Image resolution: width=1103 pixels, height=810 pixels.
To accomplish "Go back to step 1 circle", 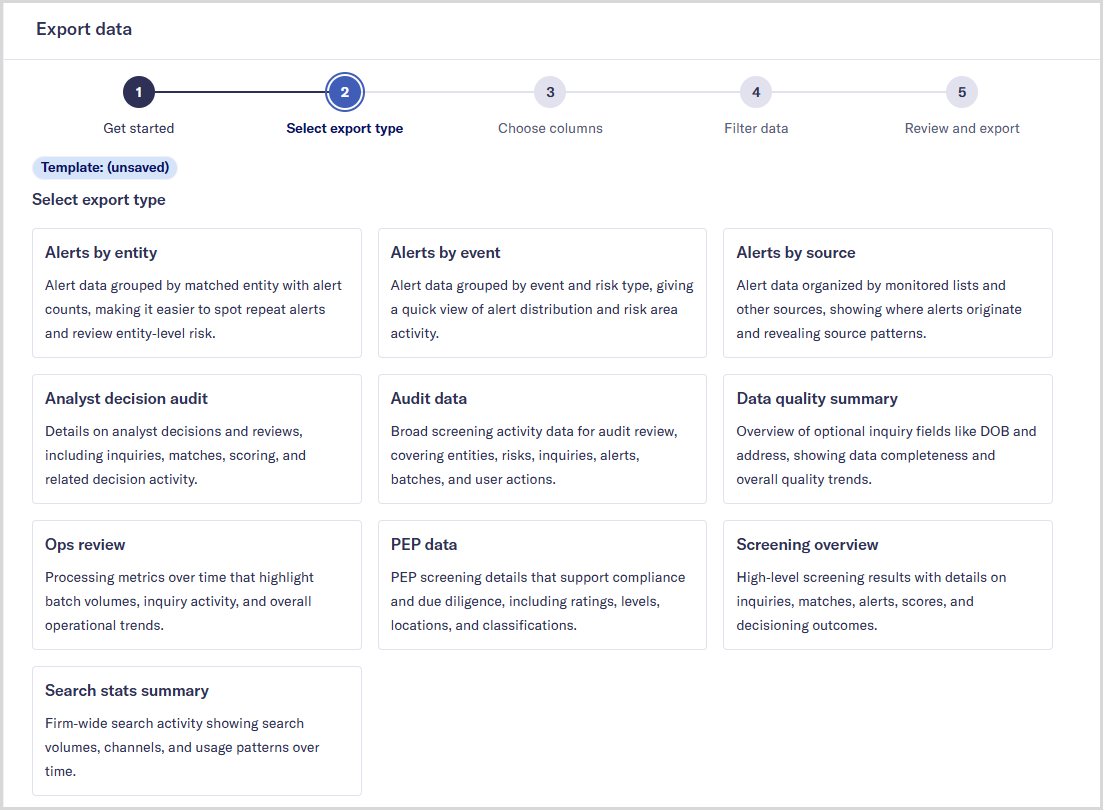I will 139,92.
